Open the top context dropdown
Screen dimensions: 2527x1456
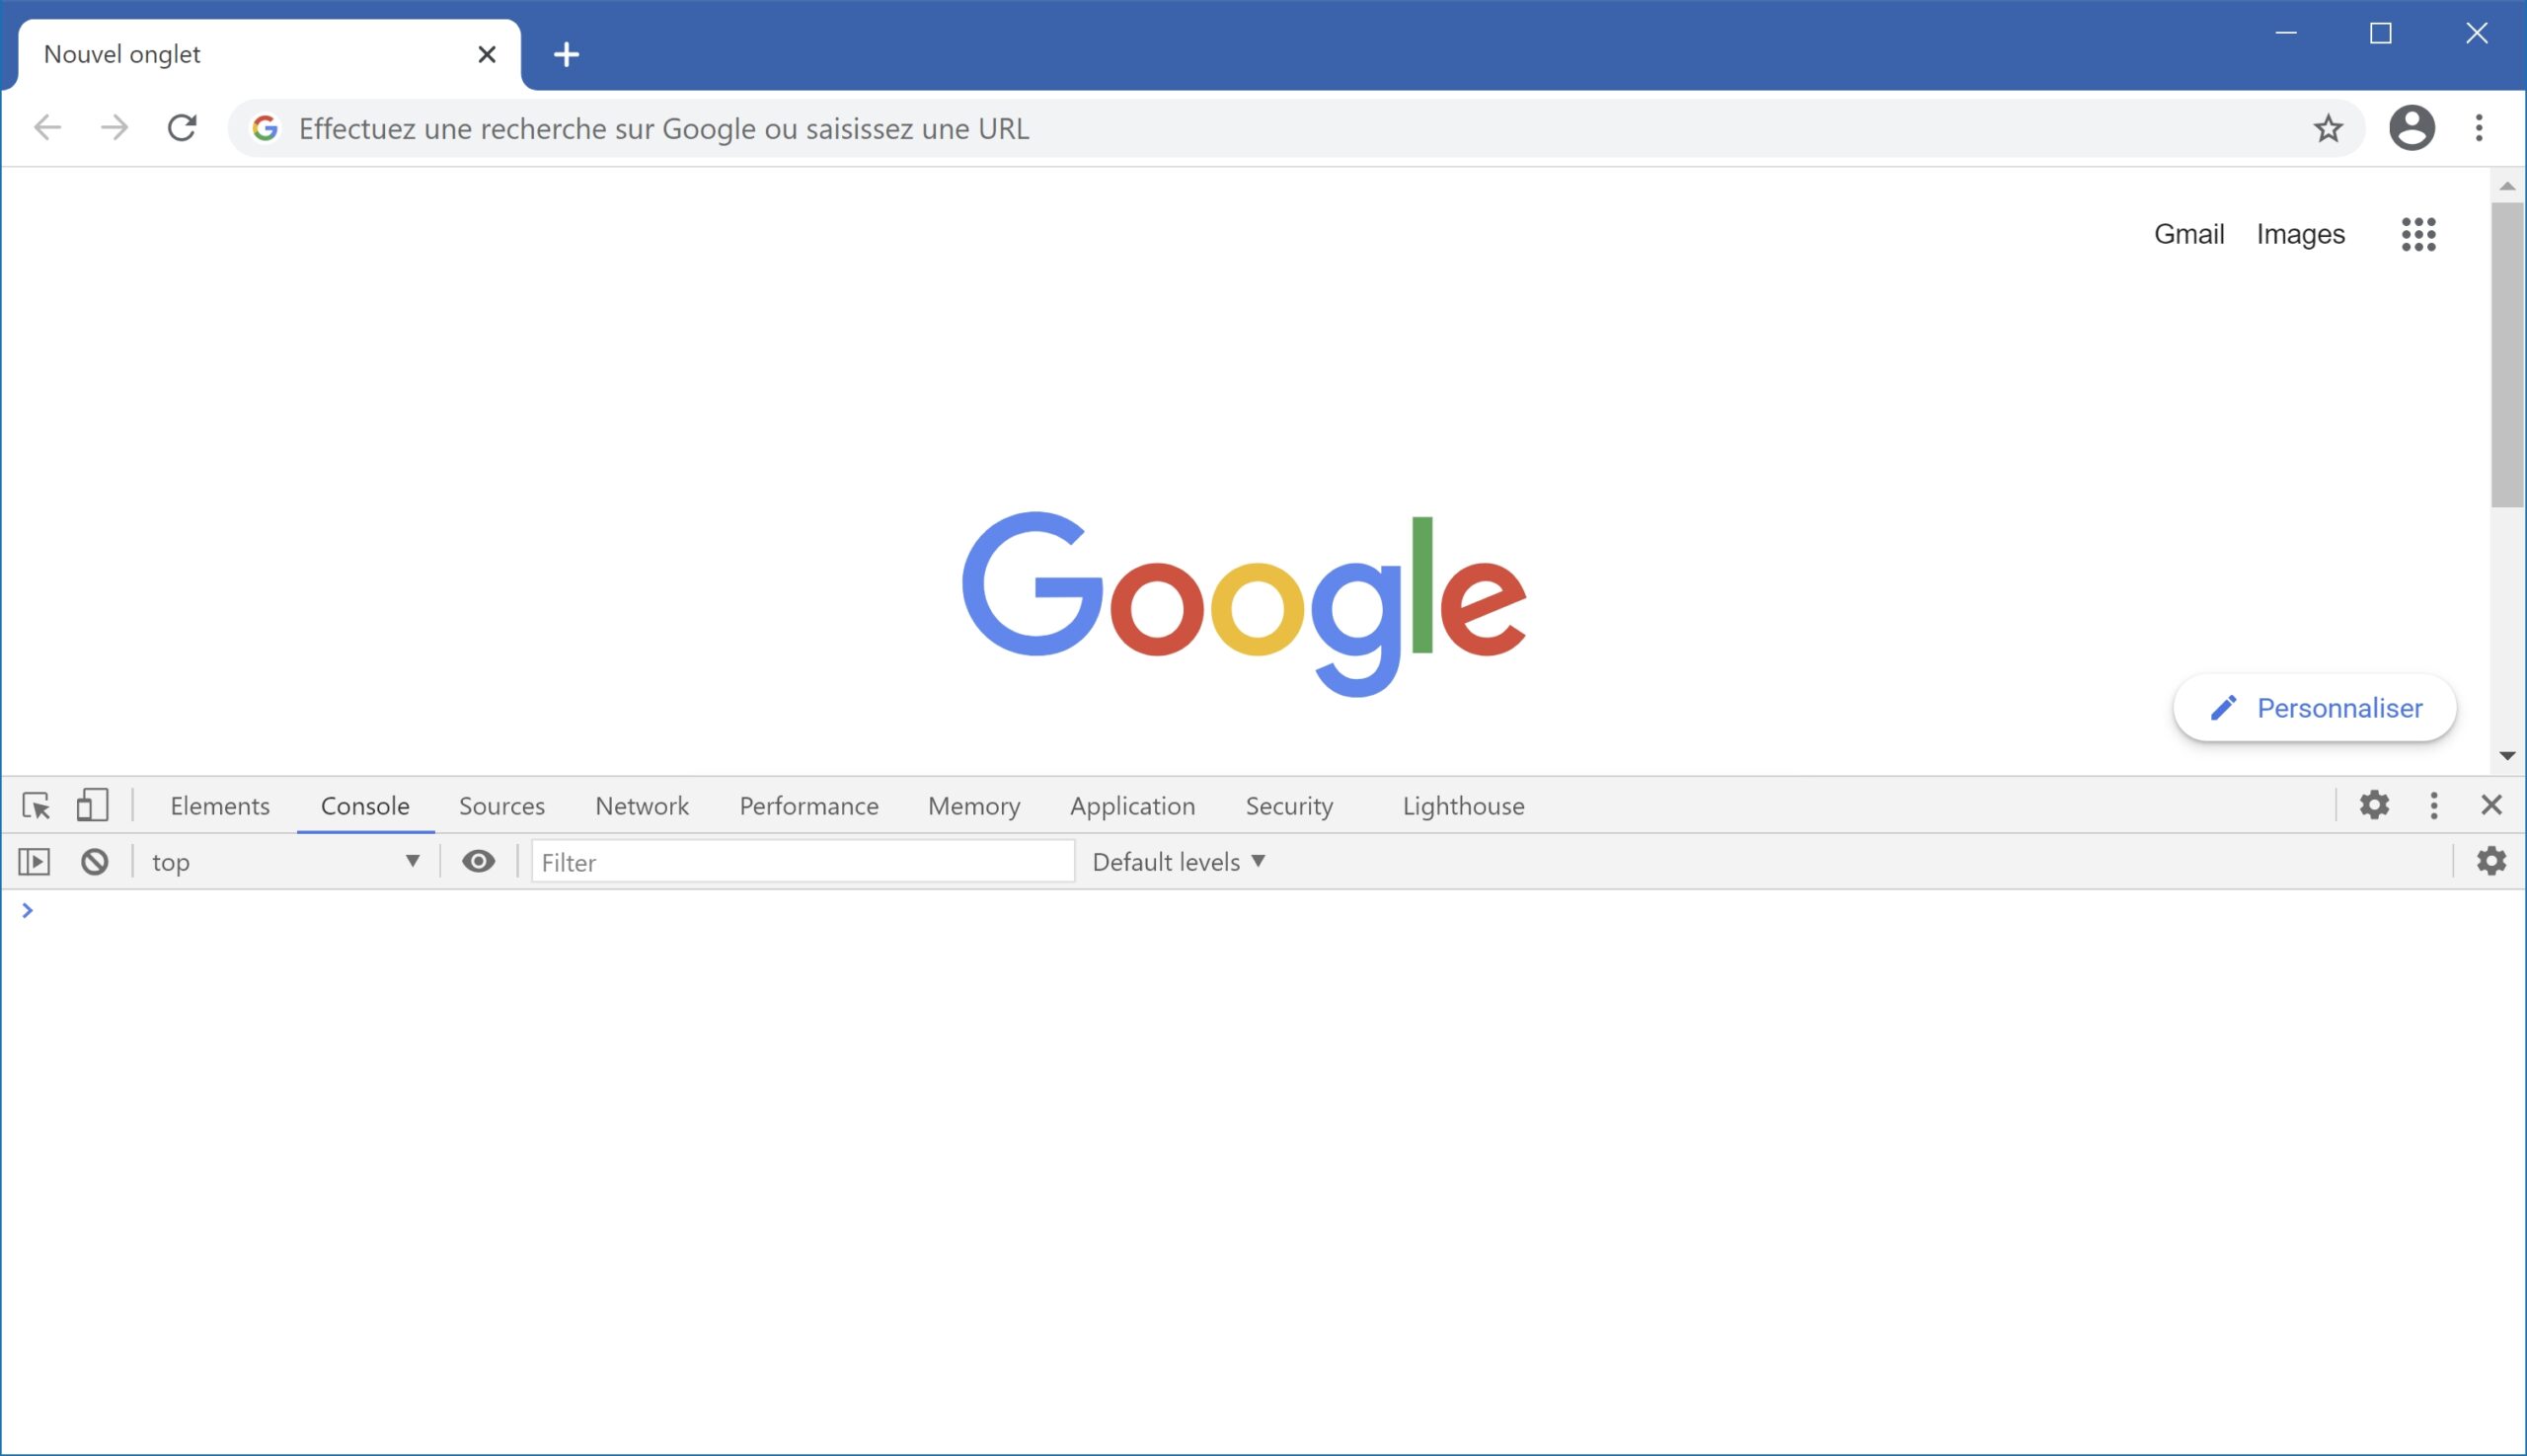click(x=285, y=861)
